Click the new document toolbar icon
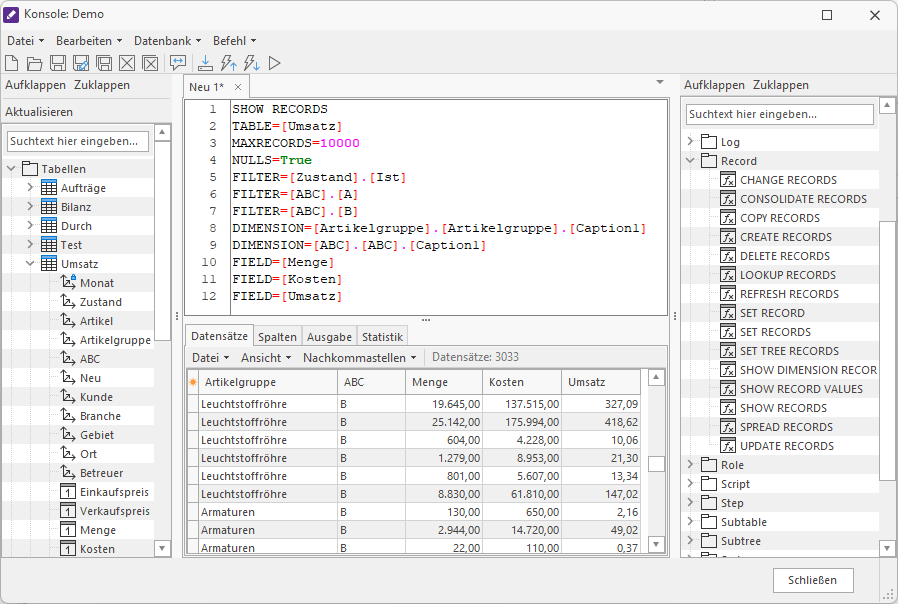898x604 pixels. click(13, 64)
